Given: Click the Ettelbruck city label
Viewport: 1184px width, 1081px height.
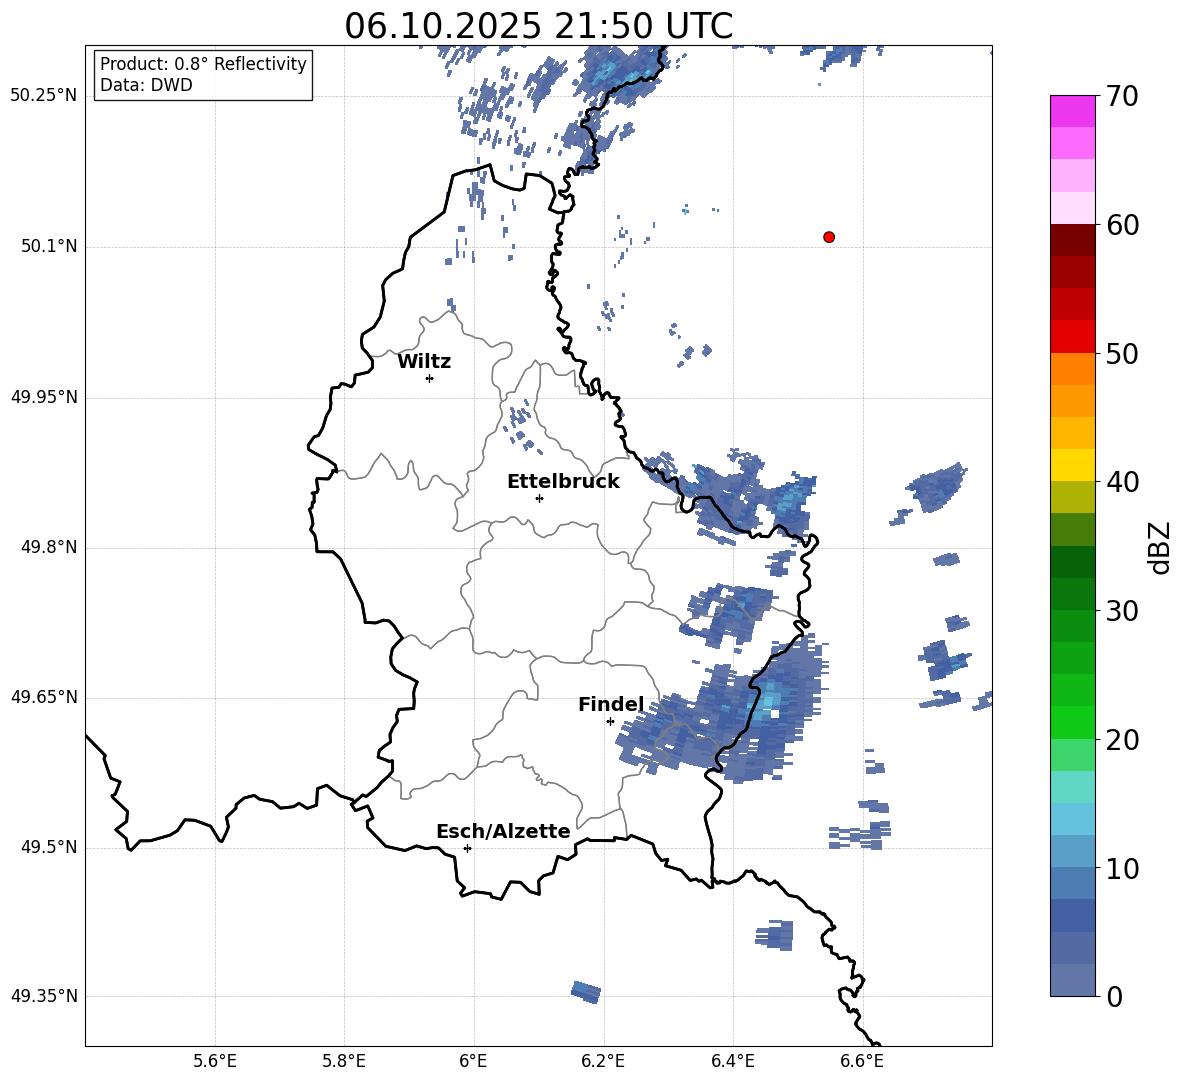Looking at the screenshot, I should tap(563, 482).
